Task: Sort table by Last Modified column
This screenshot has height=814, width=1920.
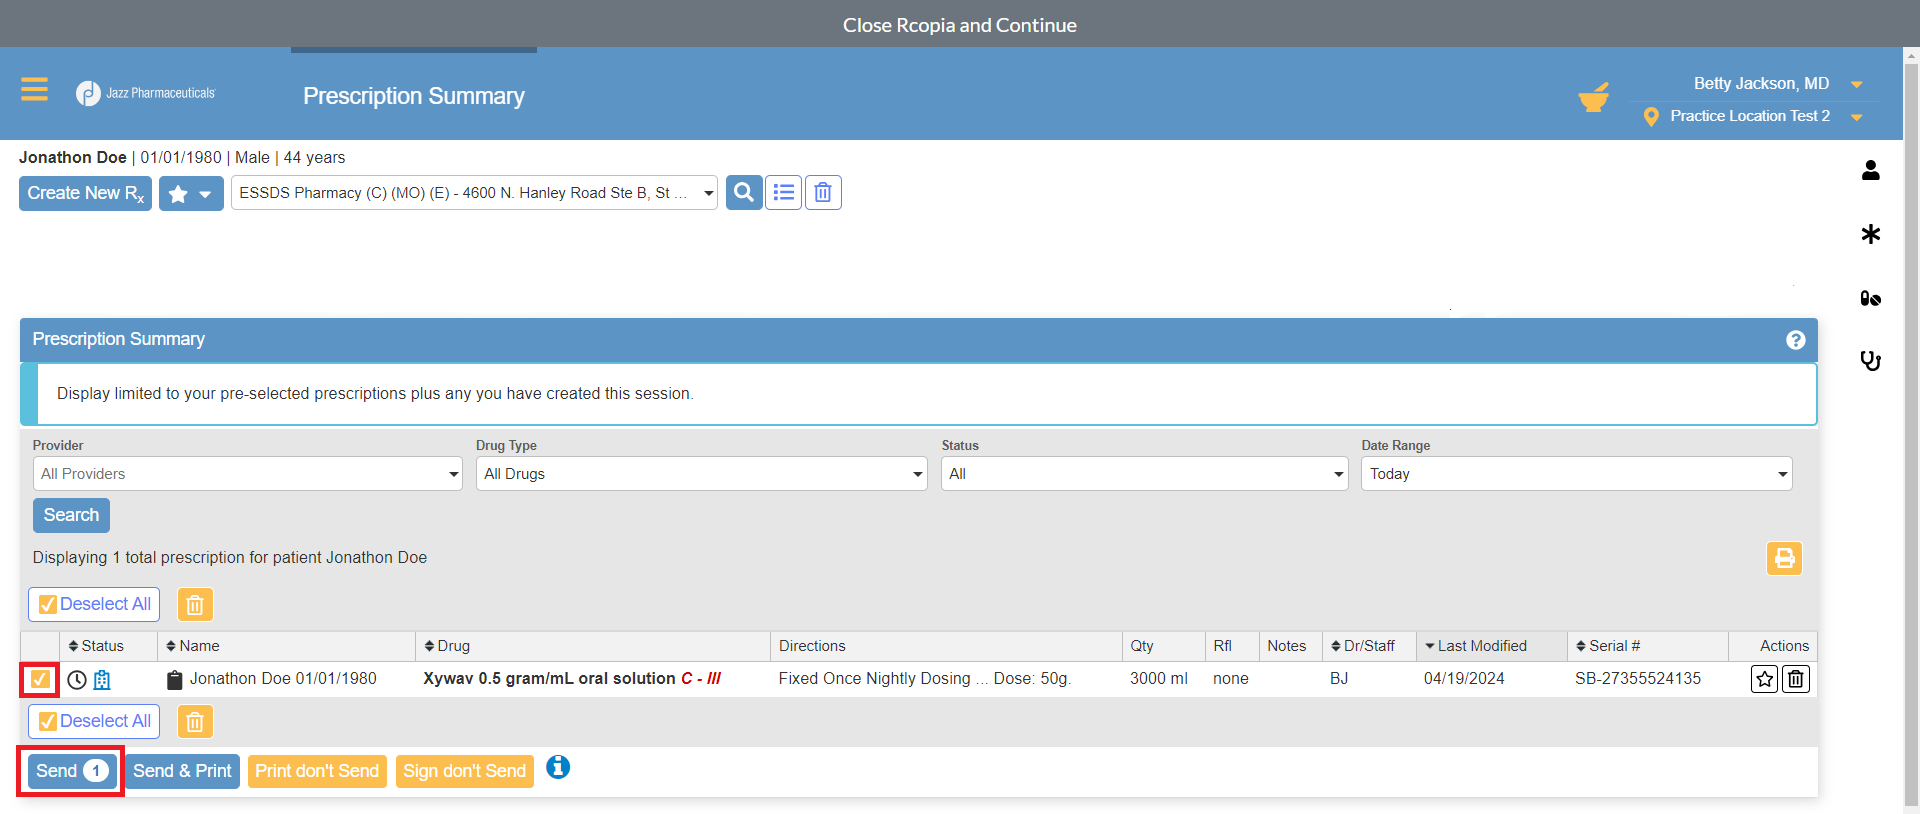Action: (1476, 646)
